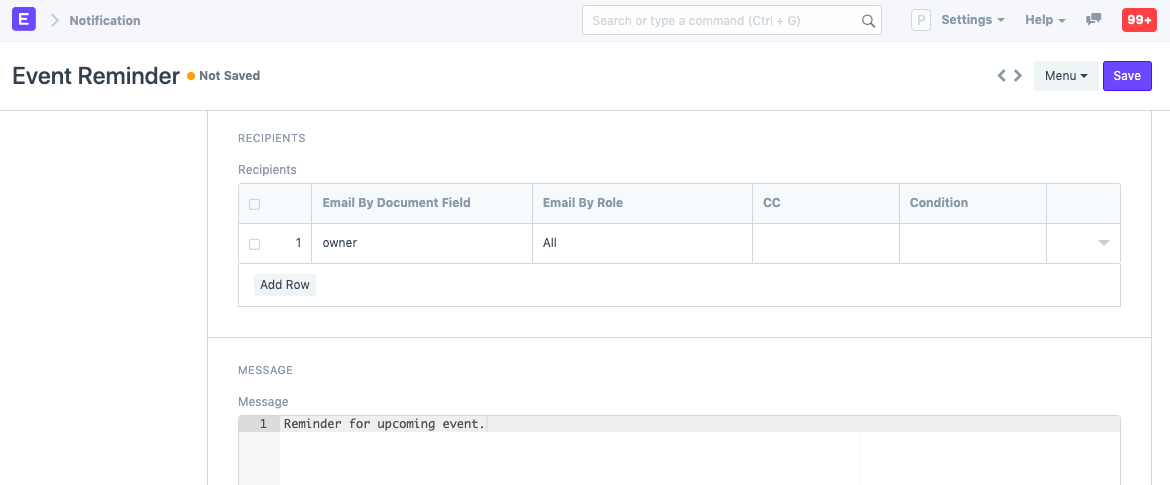The image size is (1170, 485).
Task: Click Add Row button in Recipients
Action: click(285, 285)
